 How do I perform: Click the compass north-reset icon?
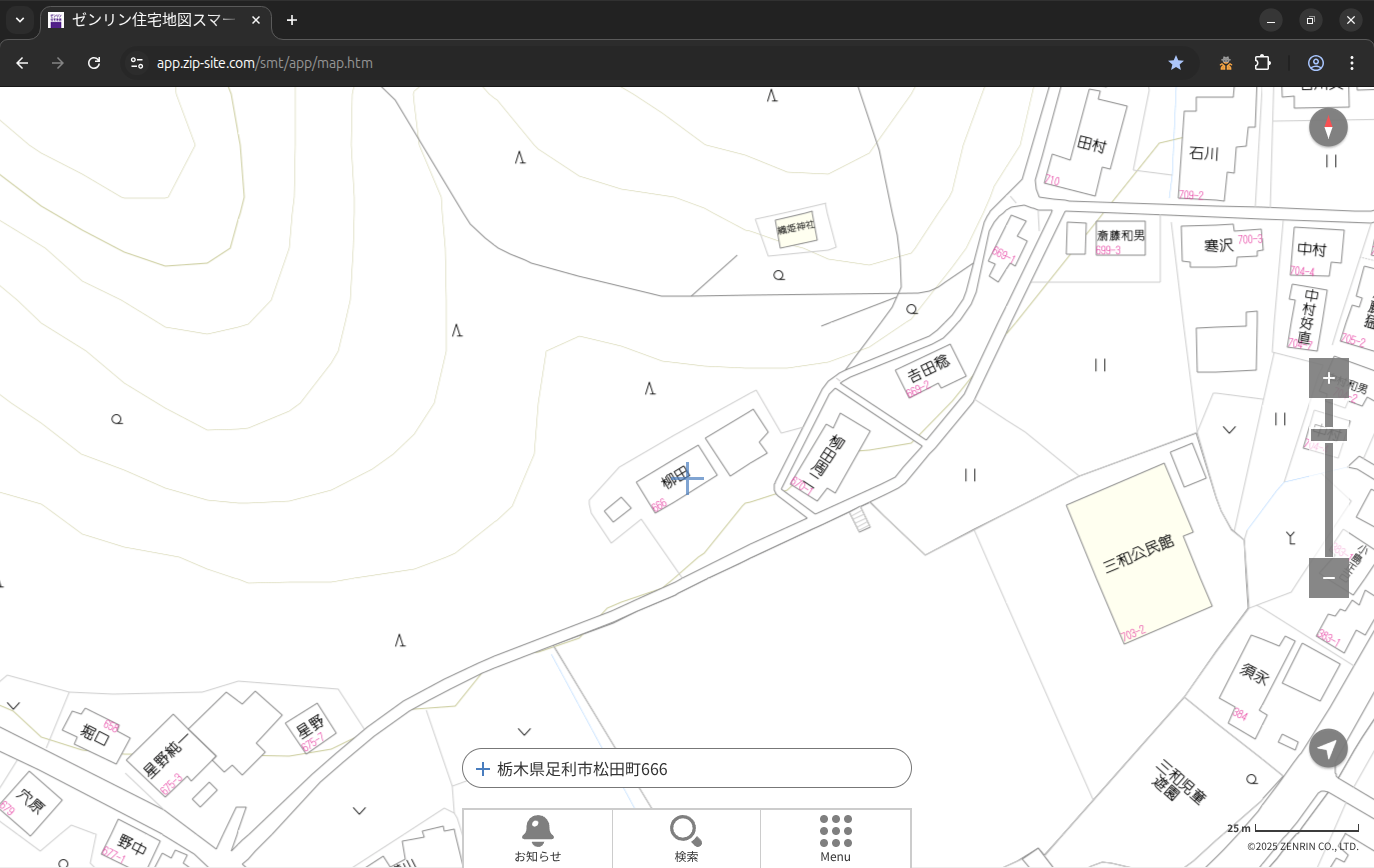(x=1328, y=128)
